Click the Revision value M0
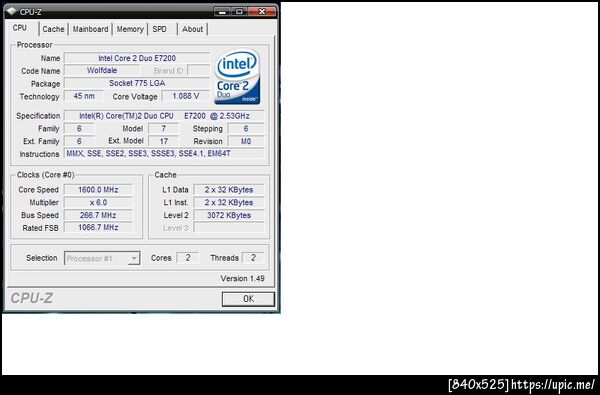This screenshot has height=395, width=600. (x=246, y=141)
